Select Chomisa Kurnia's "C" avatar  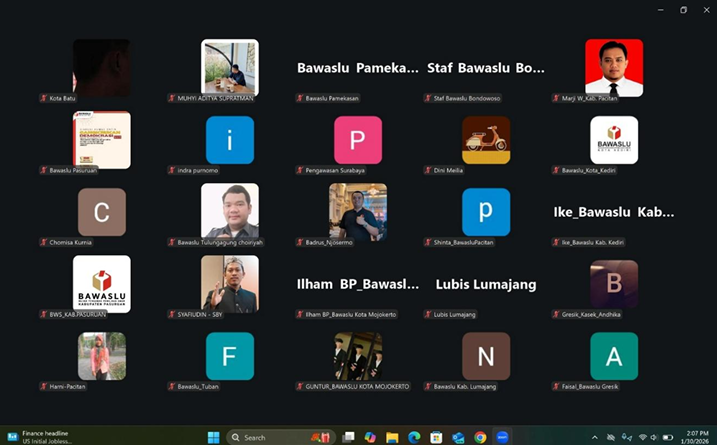[102, 212]
